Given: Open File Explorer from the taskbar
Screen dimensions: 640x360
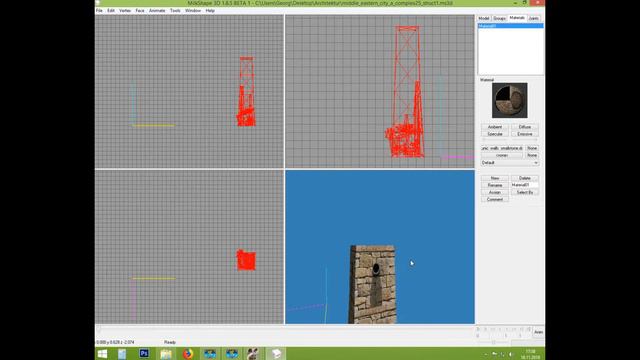Looking at the screenshot, I should coord(166,354).
